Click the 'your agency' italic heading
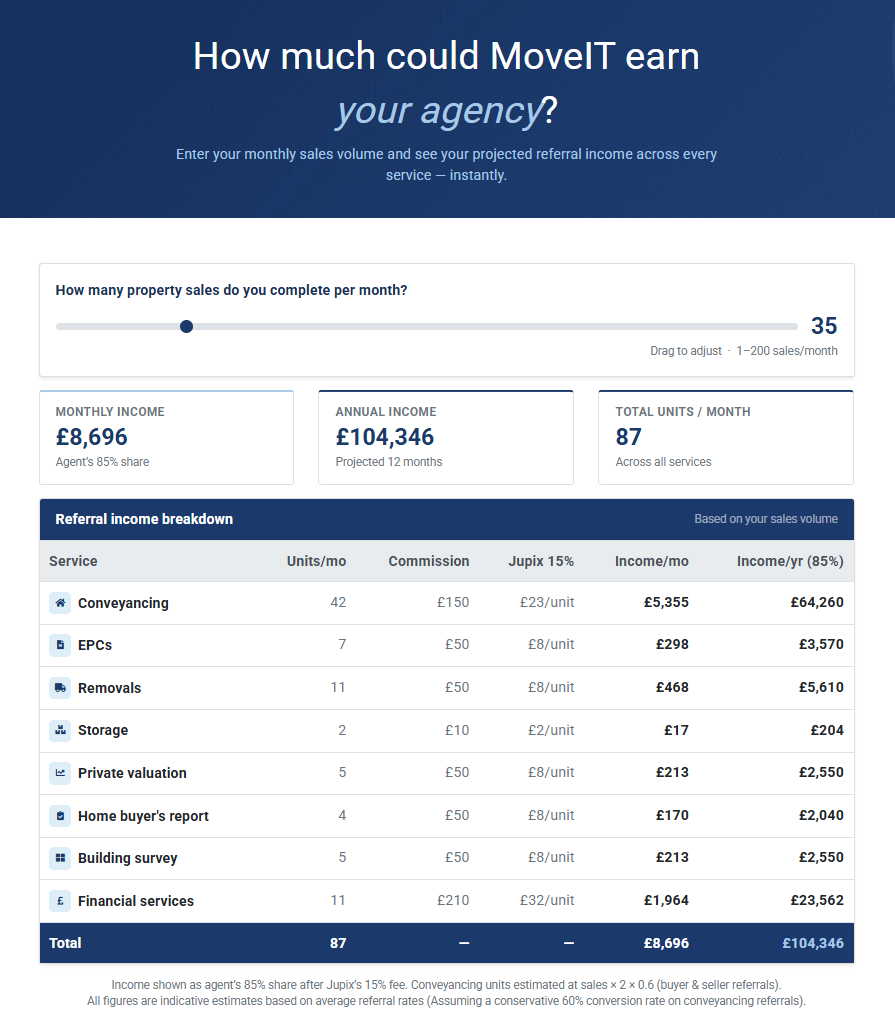This screenshot has height=1010, width=895. [440, 111]
